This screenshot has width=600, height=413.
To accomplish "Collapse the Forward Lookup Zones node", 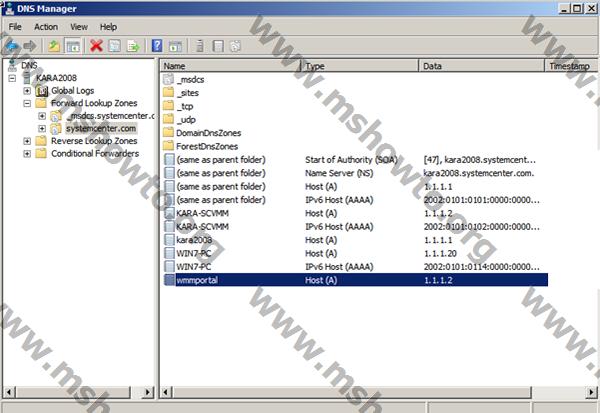I will (27, 103).
